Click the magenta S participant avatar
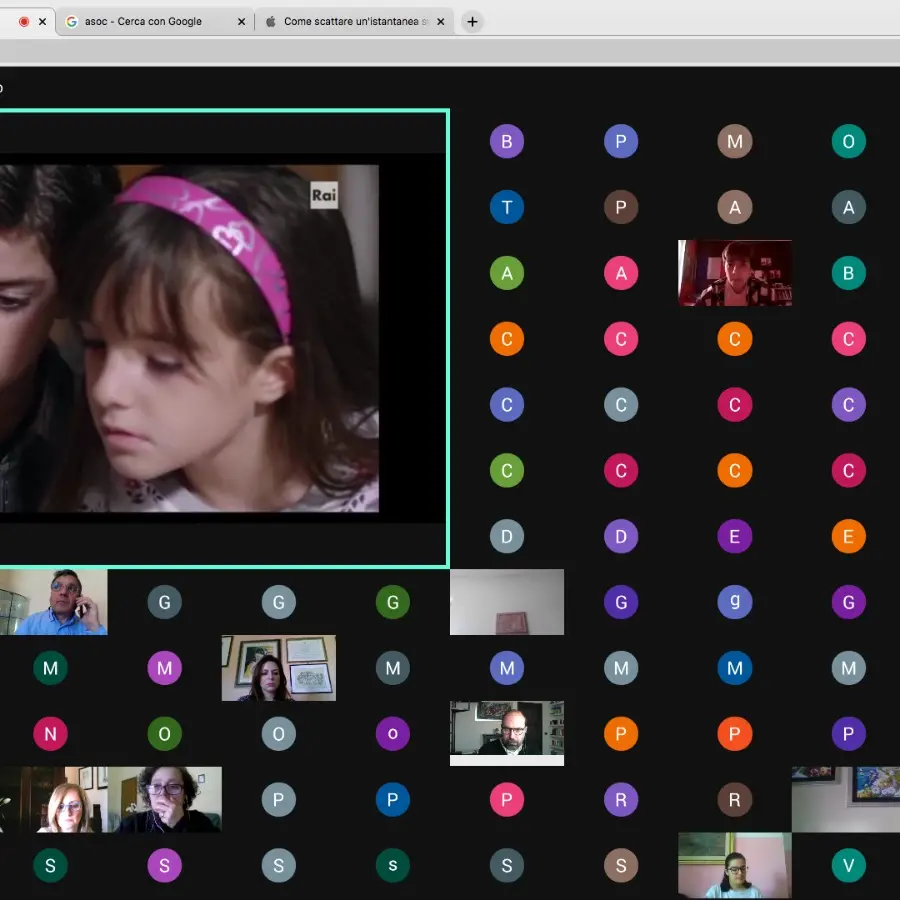Image resolution: width=900 pixels, height=900 pixels. [164, 865]
